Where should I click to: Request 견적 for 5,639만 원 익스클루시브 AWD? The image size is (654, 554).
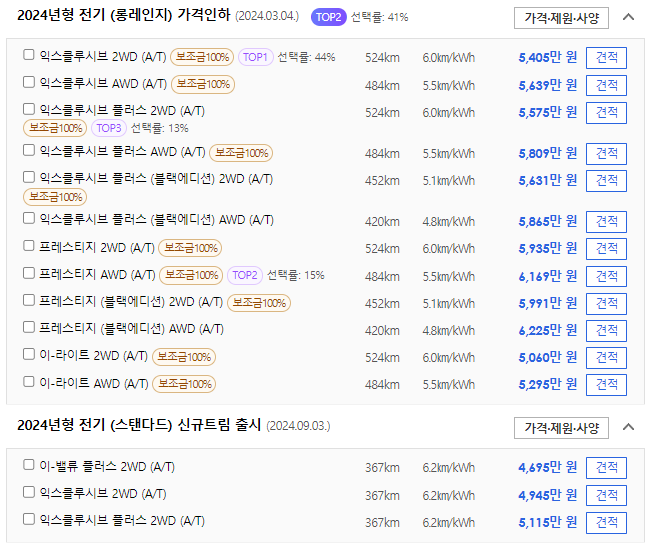606,86
